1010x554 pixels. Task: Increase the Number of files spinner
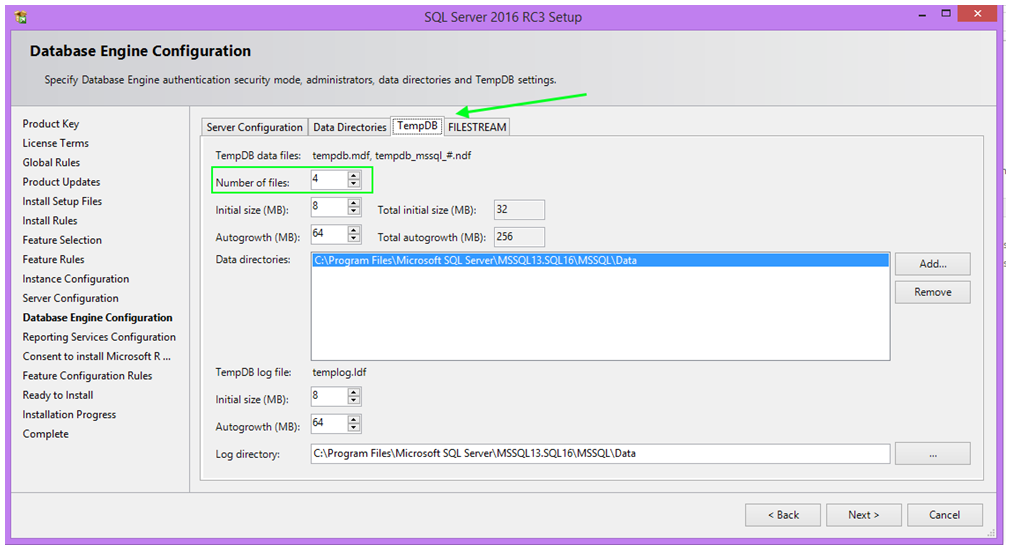click(353, 175)
